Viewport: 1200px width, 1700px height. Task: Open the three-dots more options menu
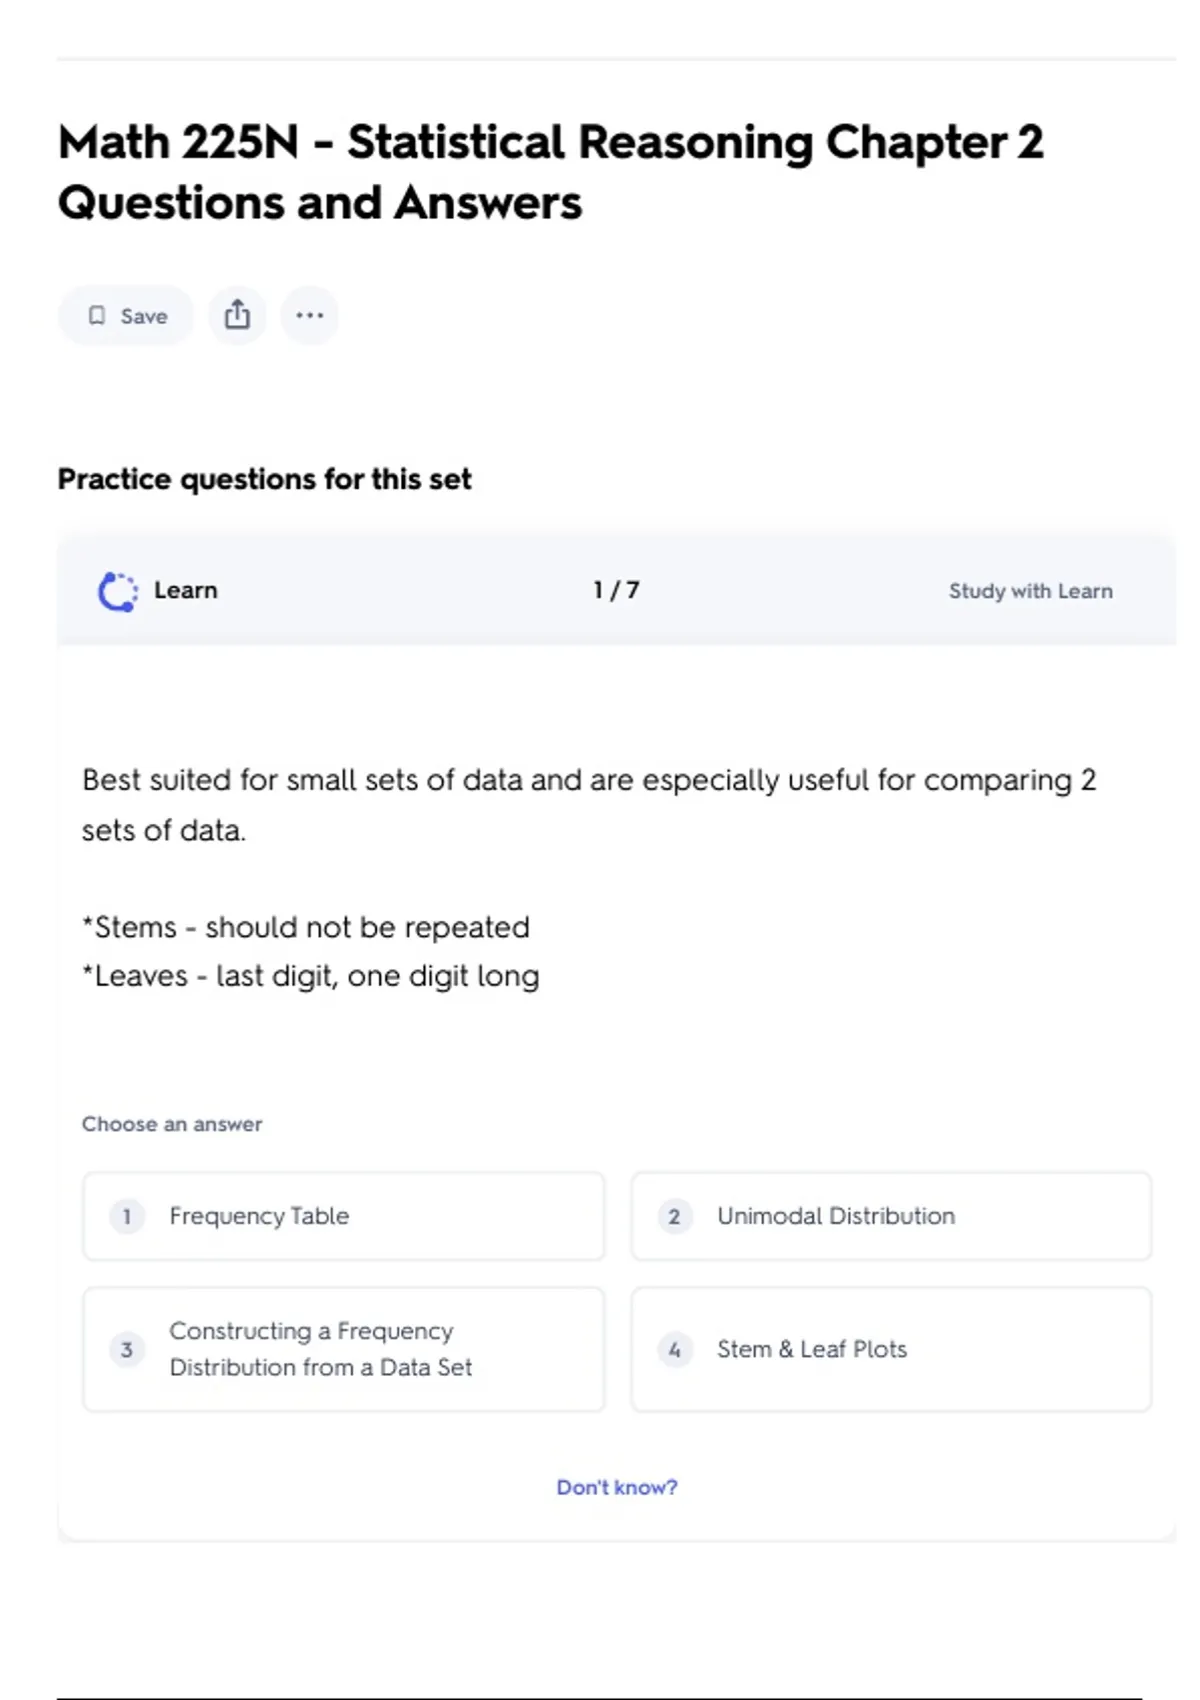pyautogui.click(x=309, y=316)
